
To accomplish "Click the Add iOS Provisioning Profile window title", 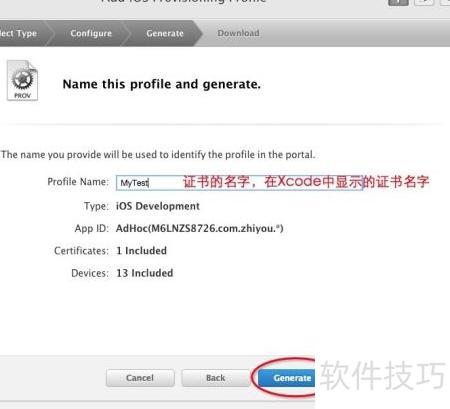I will tap(183, 2).
